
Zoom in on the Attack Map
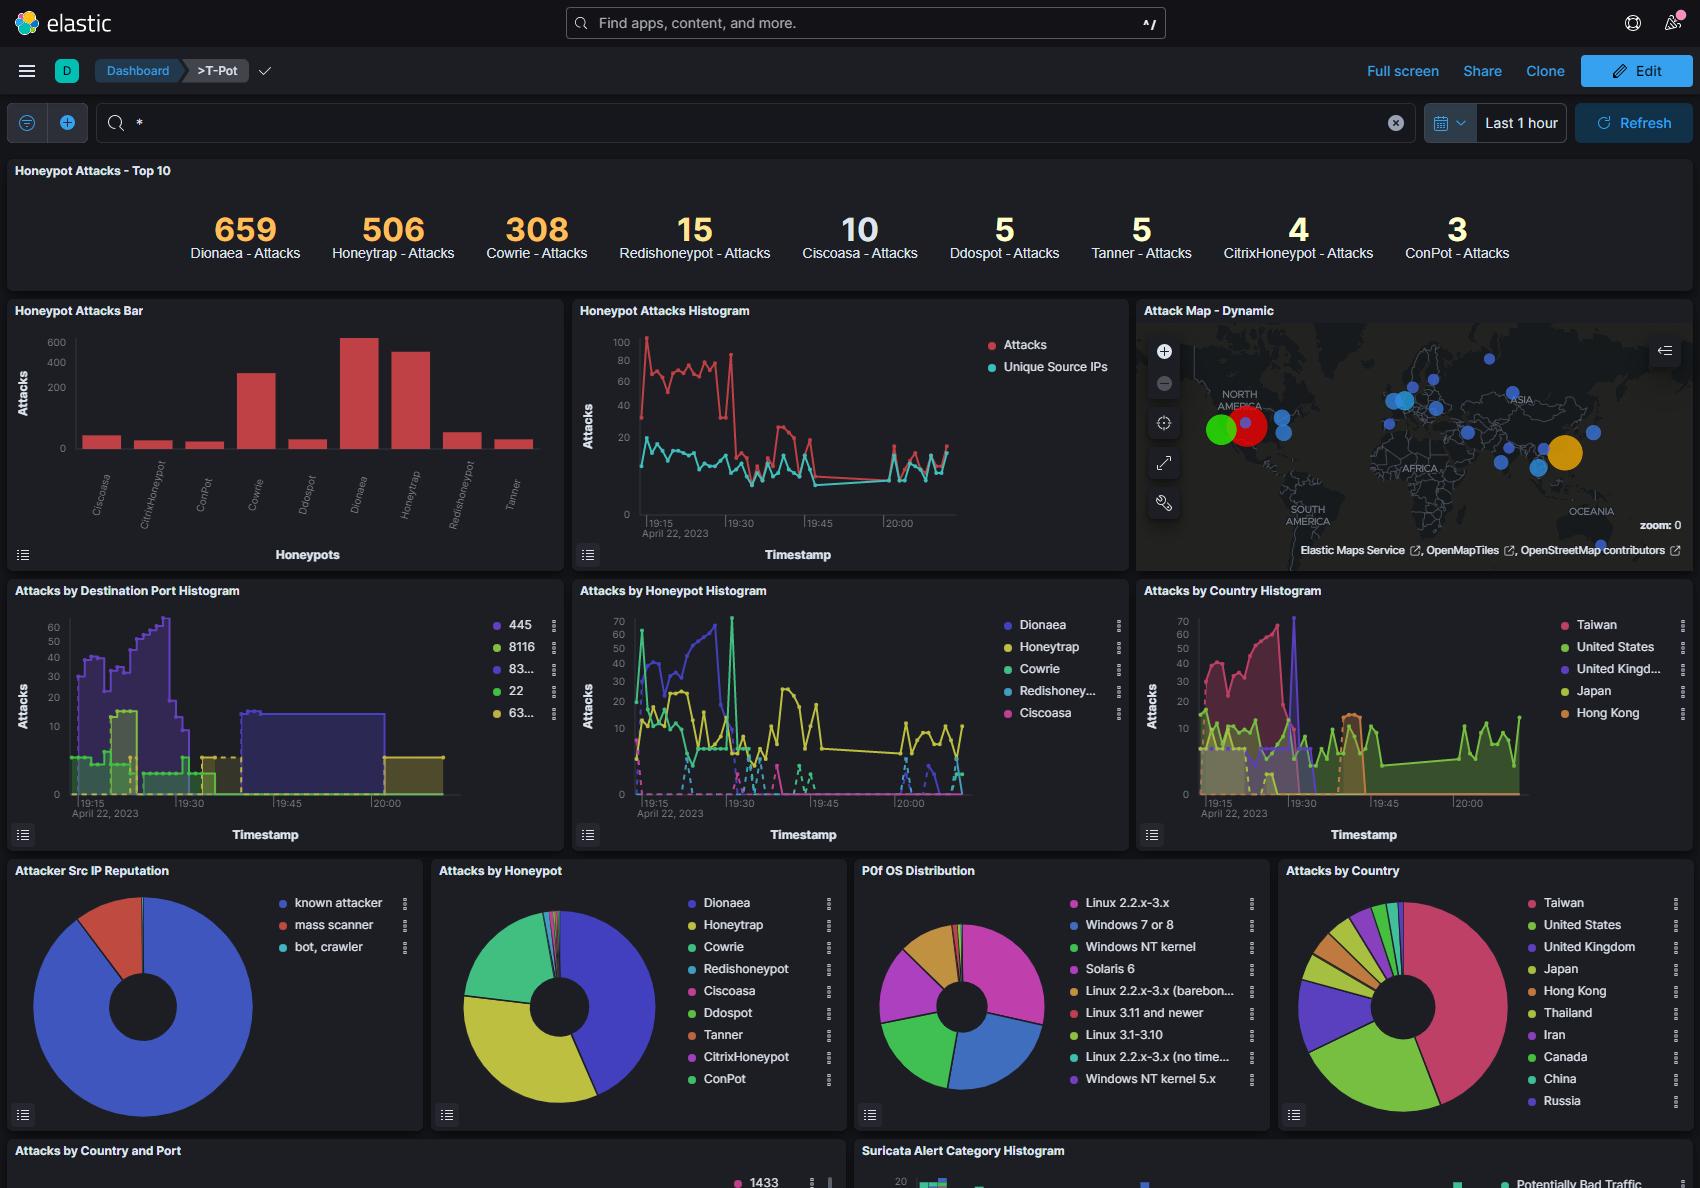[x=1164, y=351]
